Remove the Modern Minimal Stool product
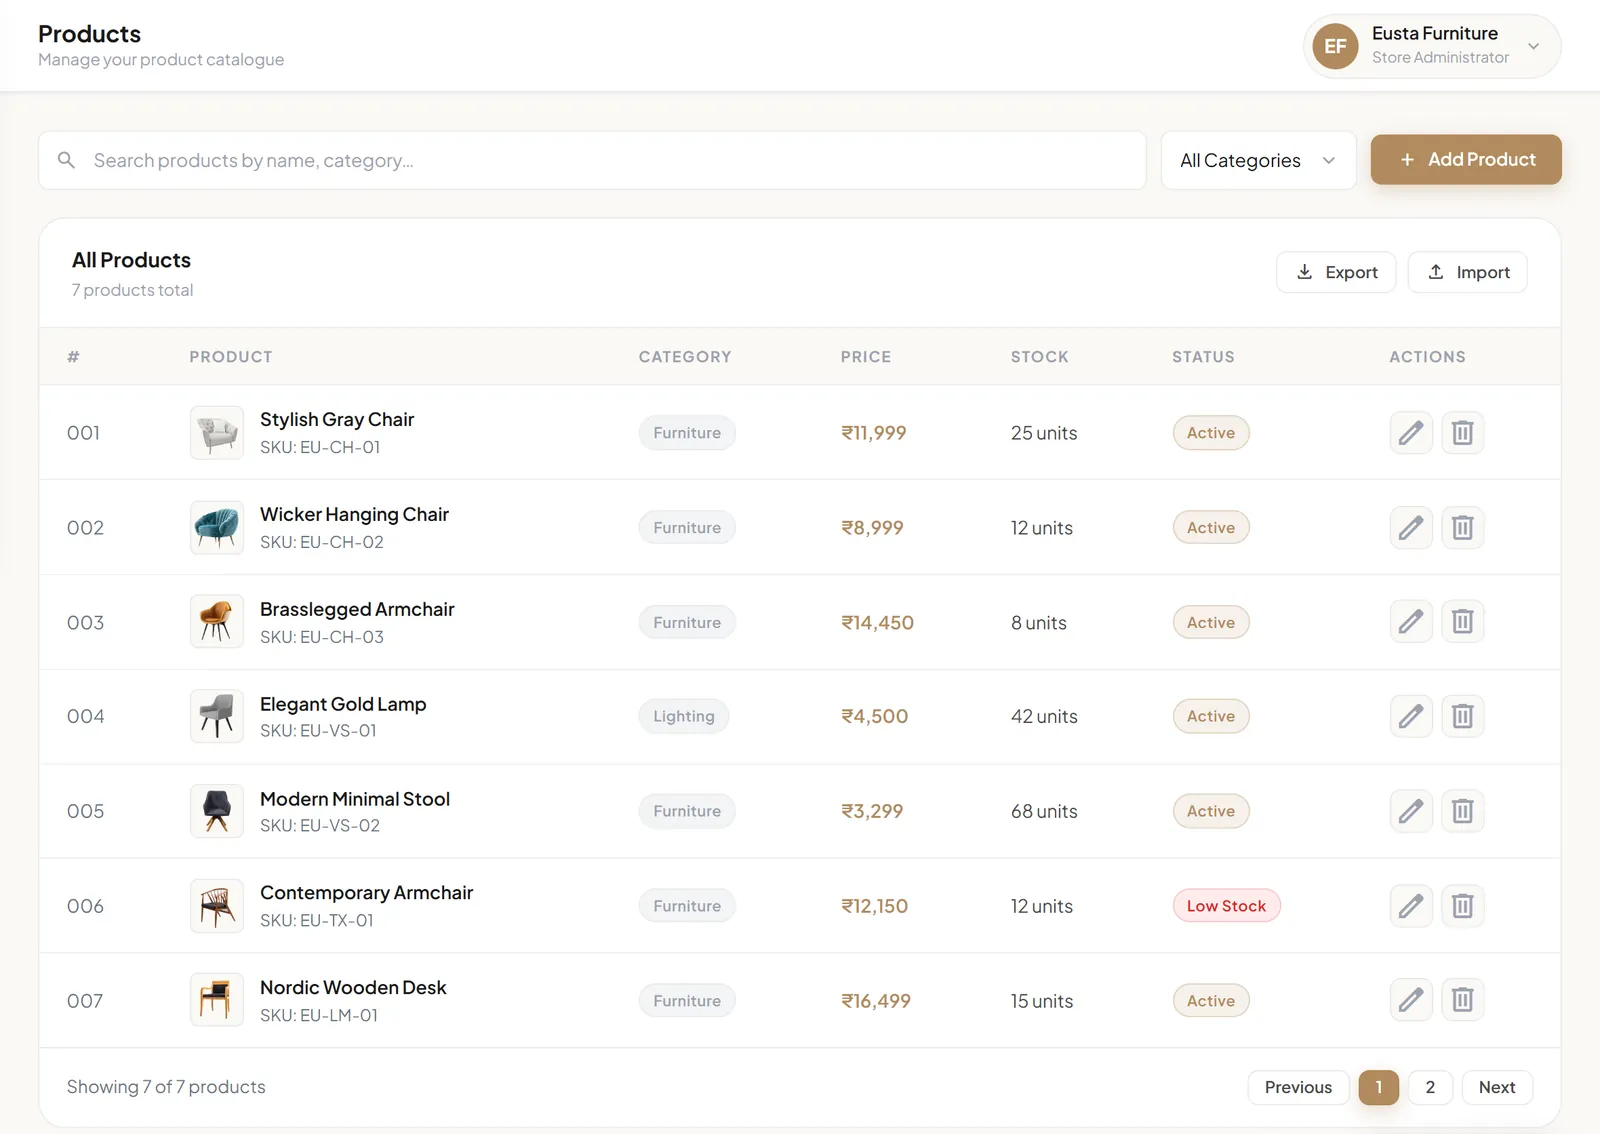Image resolution: width=1600 pixels, height=1134 pixels. (x=1462, y=811)
